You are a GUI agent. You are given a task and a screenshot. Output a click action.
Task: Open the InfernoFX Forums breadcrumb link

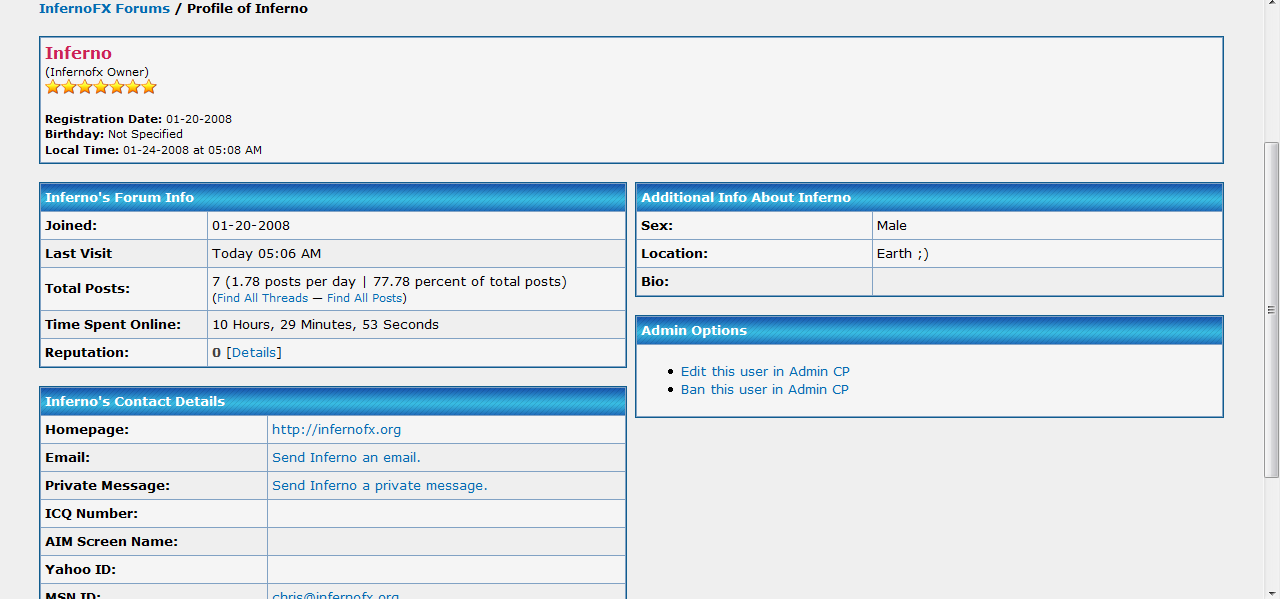point(104,9)
